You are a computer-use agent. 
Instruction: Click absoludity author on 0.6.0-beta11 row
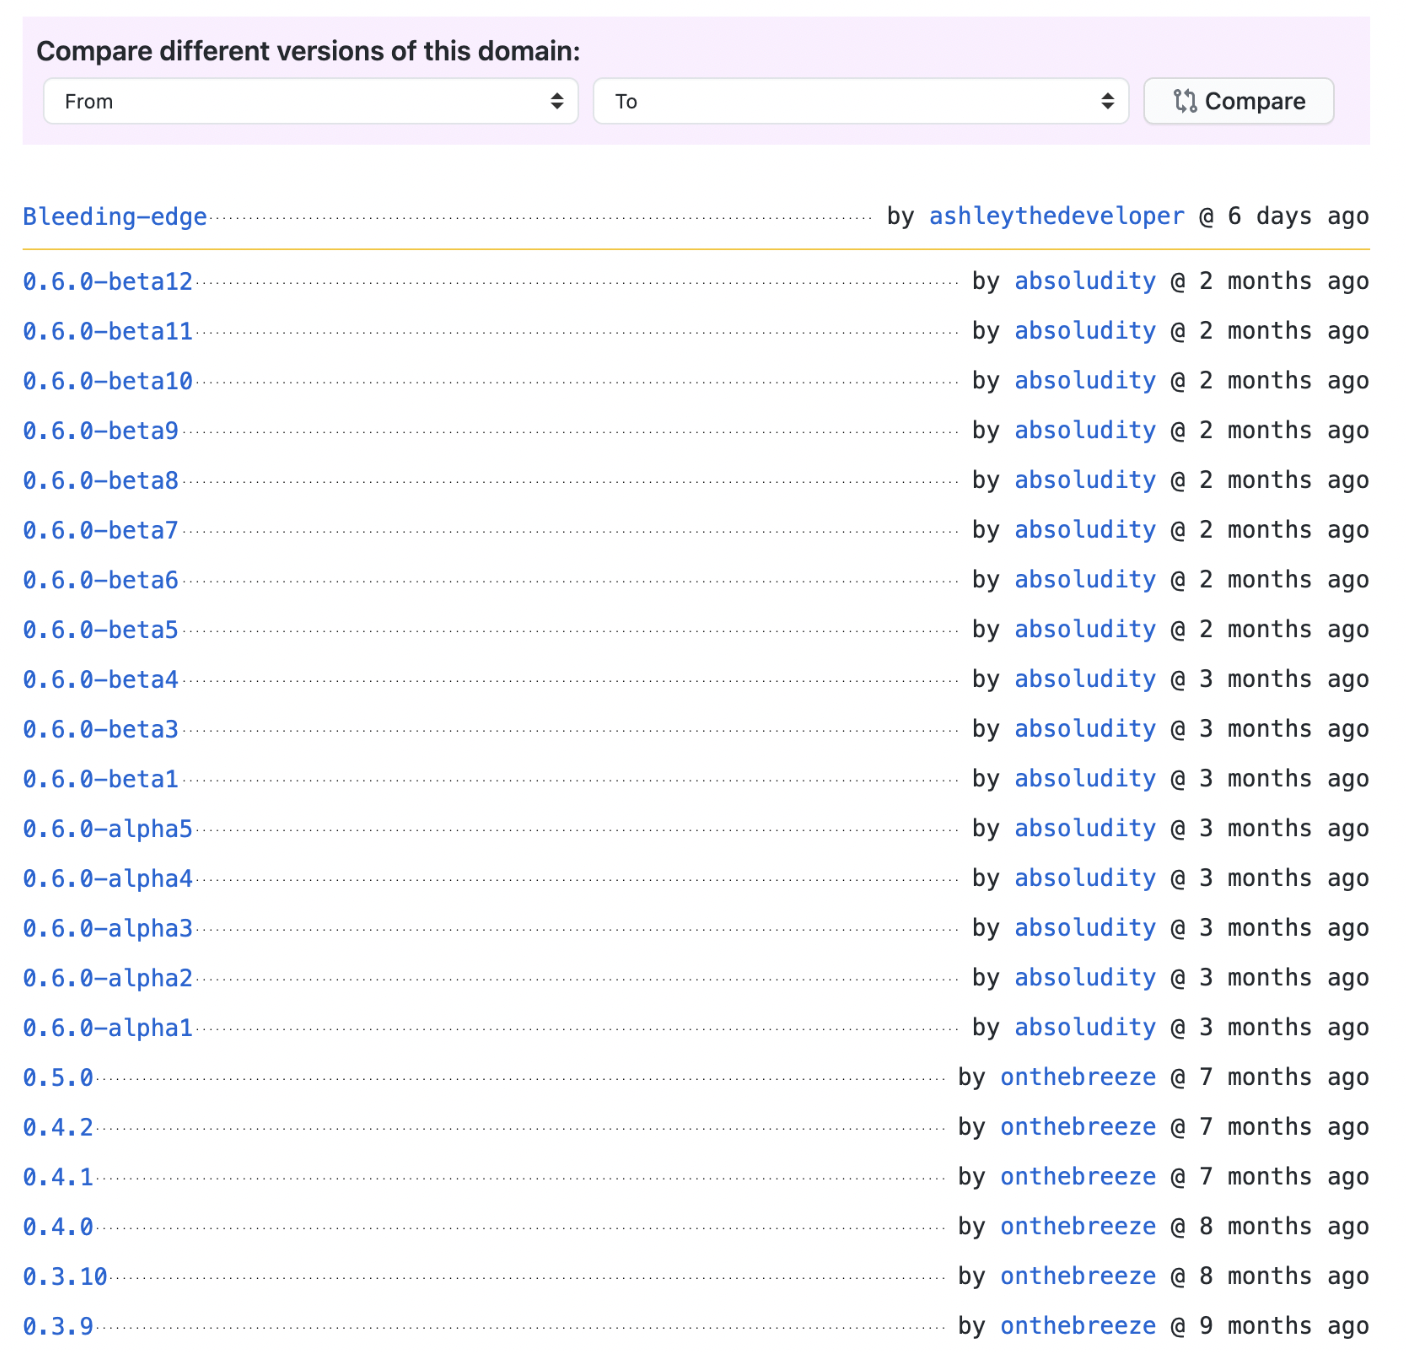[1085, 331]
